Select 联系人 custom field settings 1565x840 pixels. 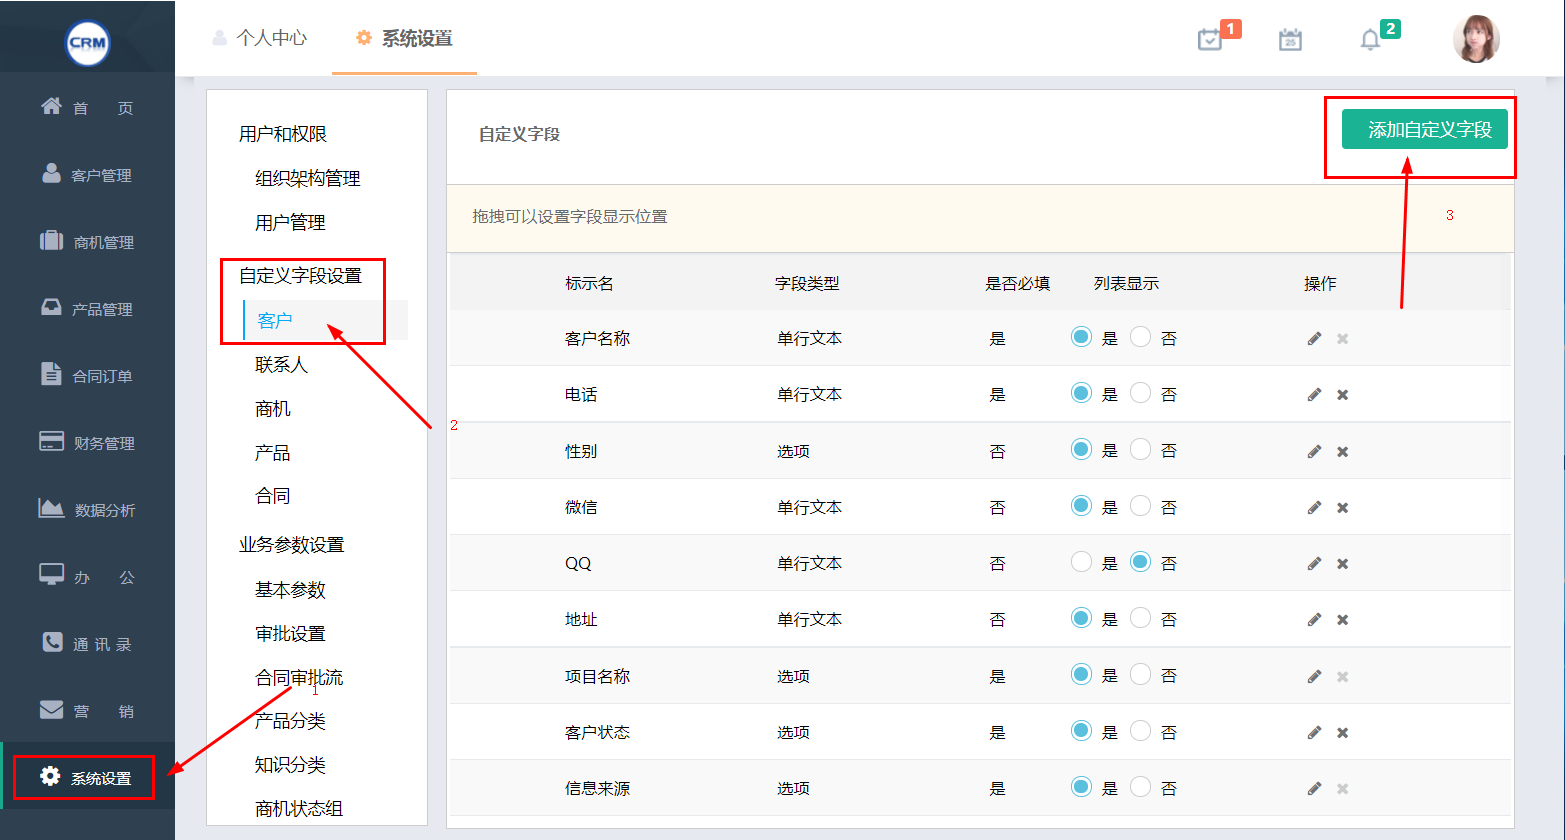coord(282,365)
